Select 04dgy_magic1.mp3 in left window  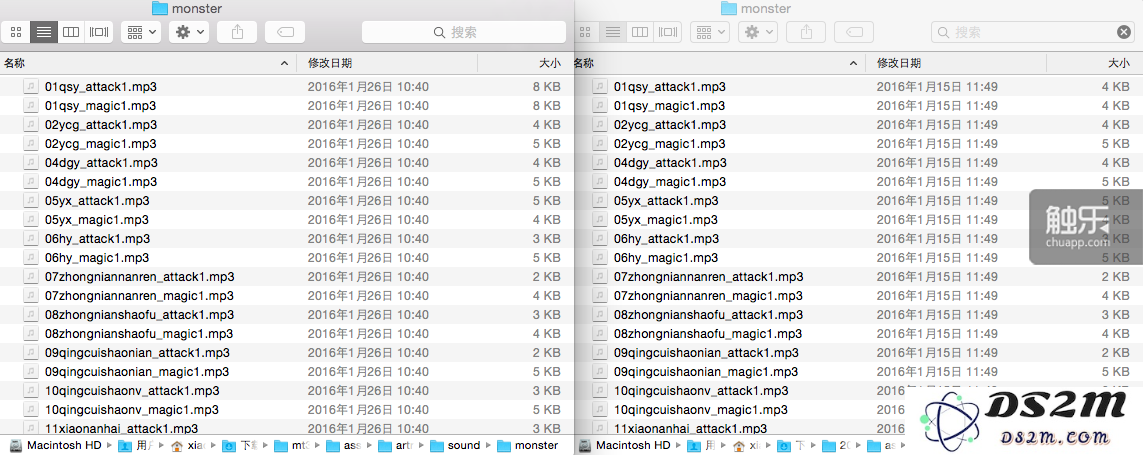click(101, 182)
